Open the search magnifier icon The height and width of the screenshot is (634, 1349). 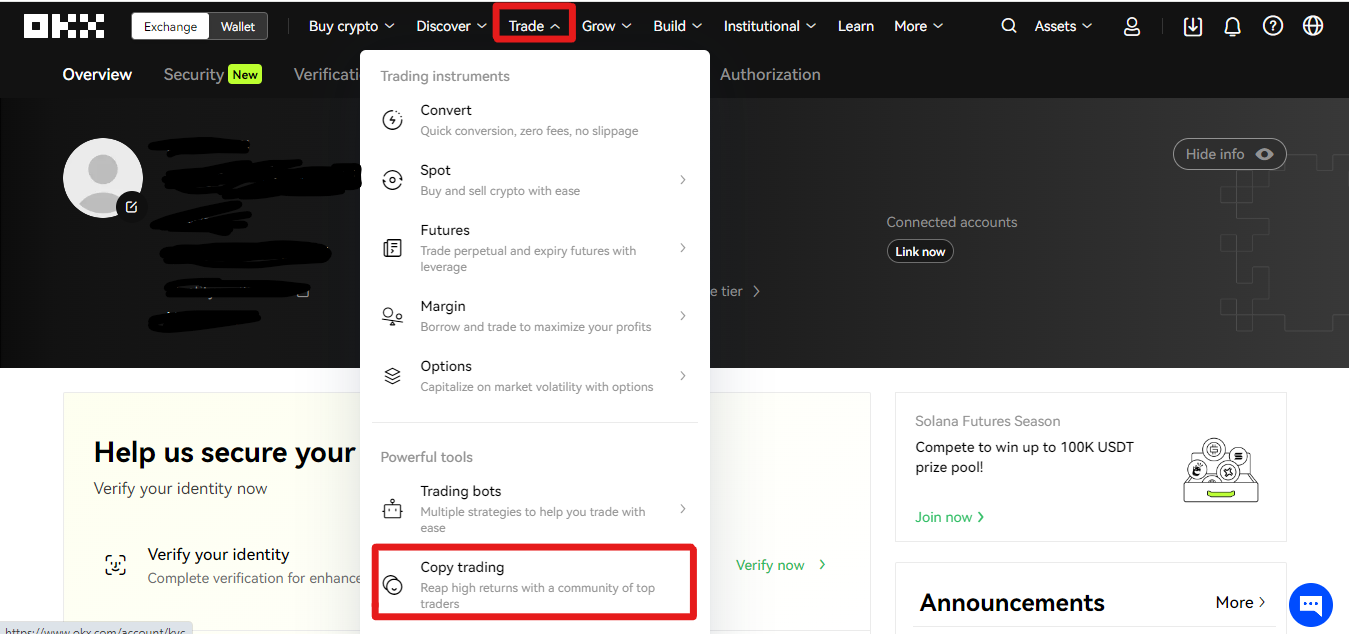tap(1009, 26)
